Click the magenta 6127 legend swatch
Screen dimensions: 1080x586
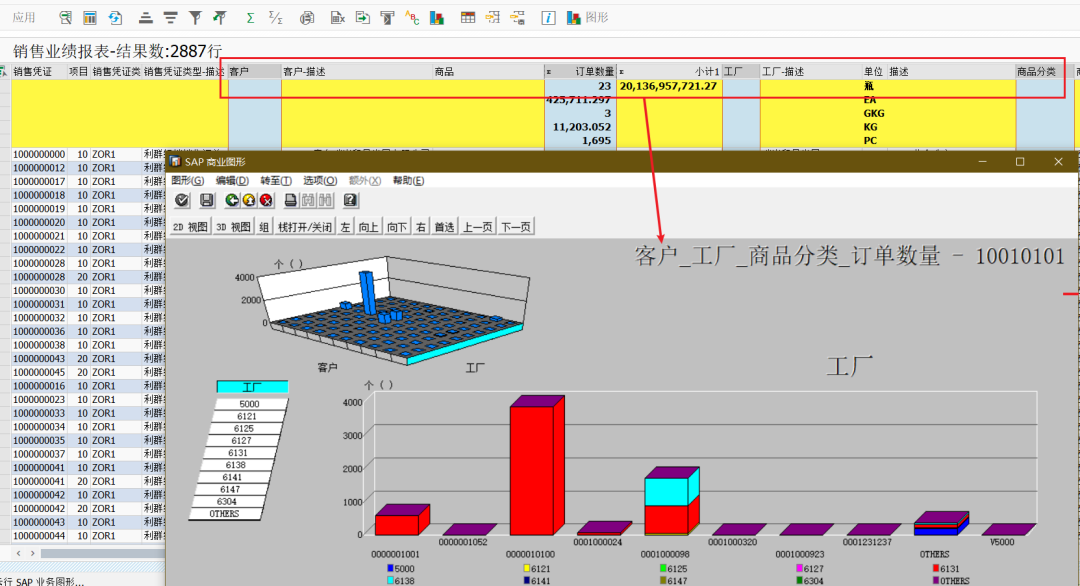point(799,569)
